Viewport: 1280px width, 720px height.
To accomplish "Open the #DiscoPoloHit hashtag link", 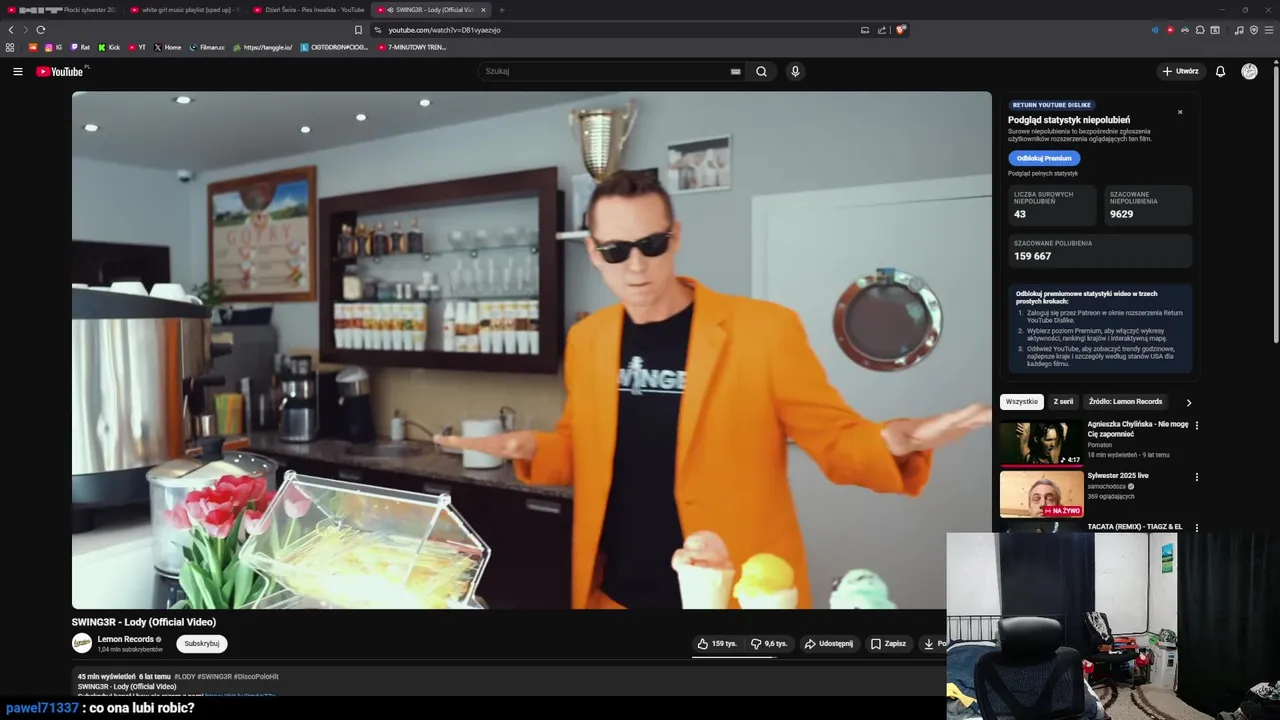I will click(257, 677).
